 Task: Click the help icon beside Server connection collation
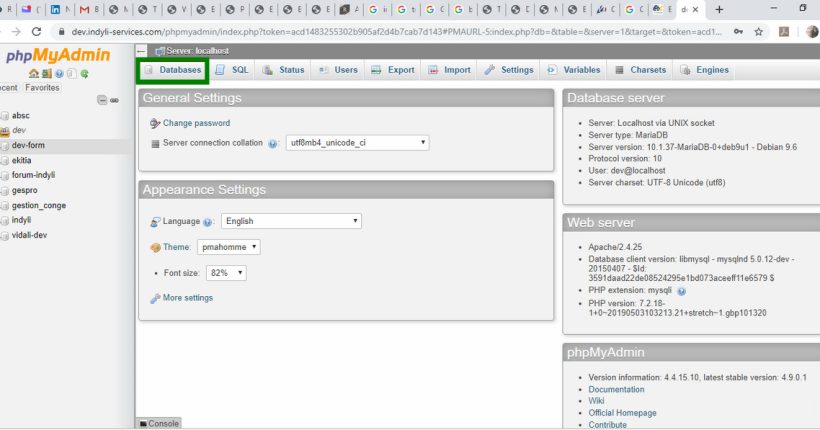tap(272, 143)
